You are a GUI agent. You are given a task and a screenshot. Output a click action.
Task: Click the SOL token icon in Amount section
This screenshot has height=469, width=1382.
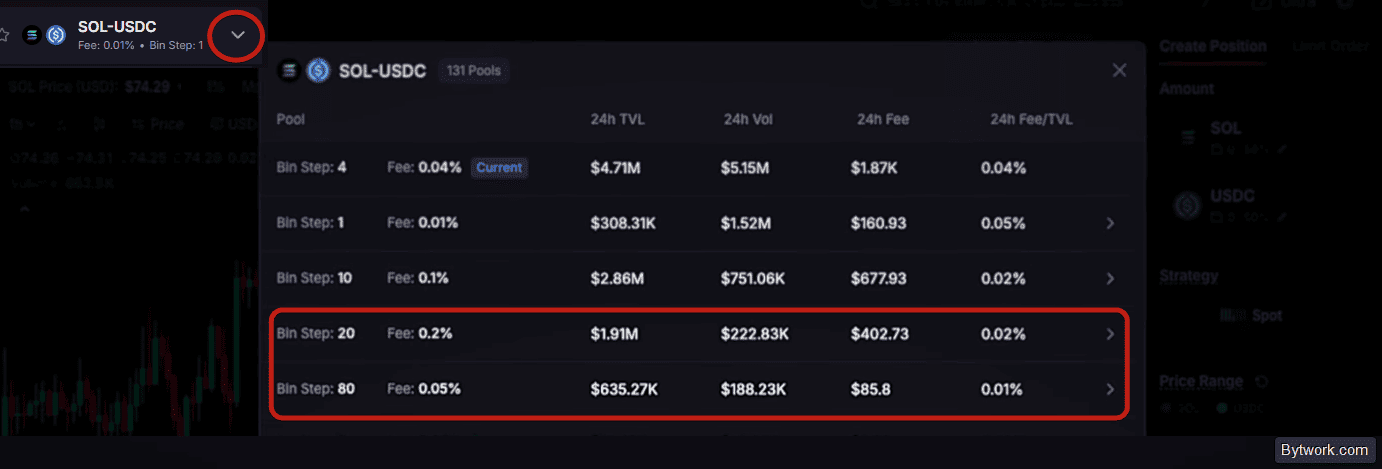pos(1187,137)
